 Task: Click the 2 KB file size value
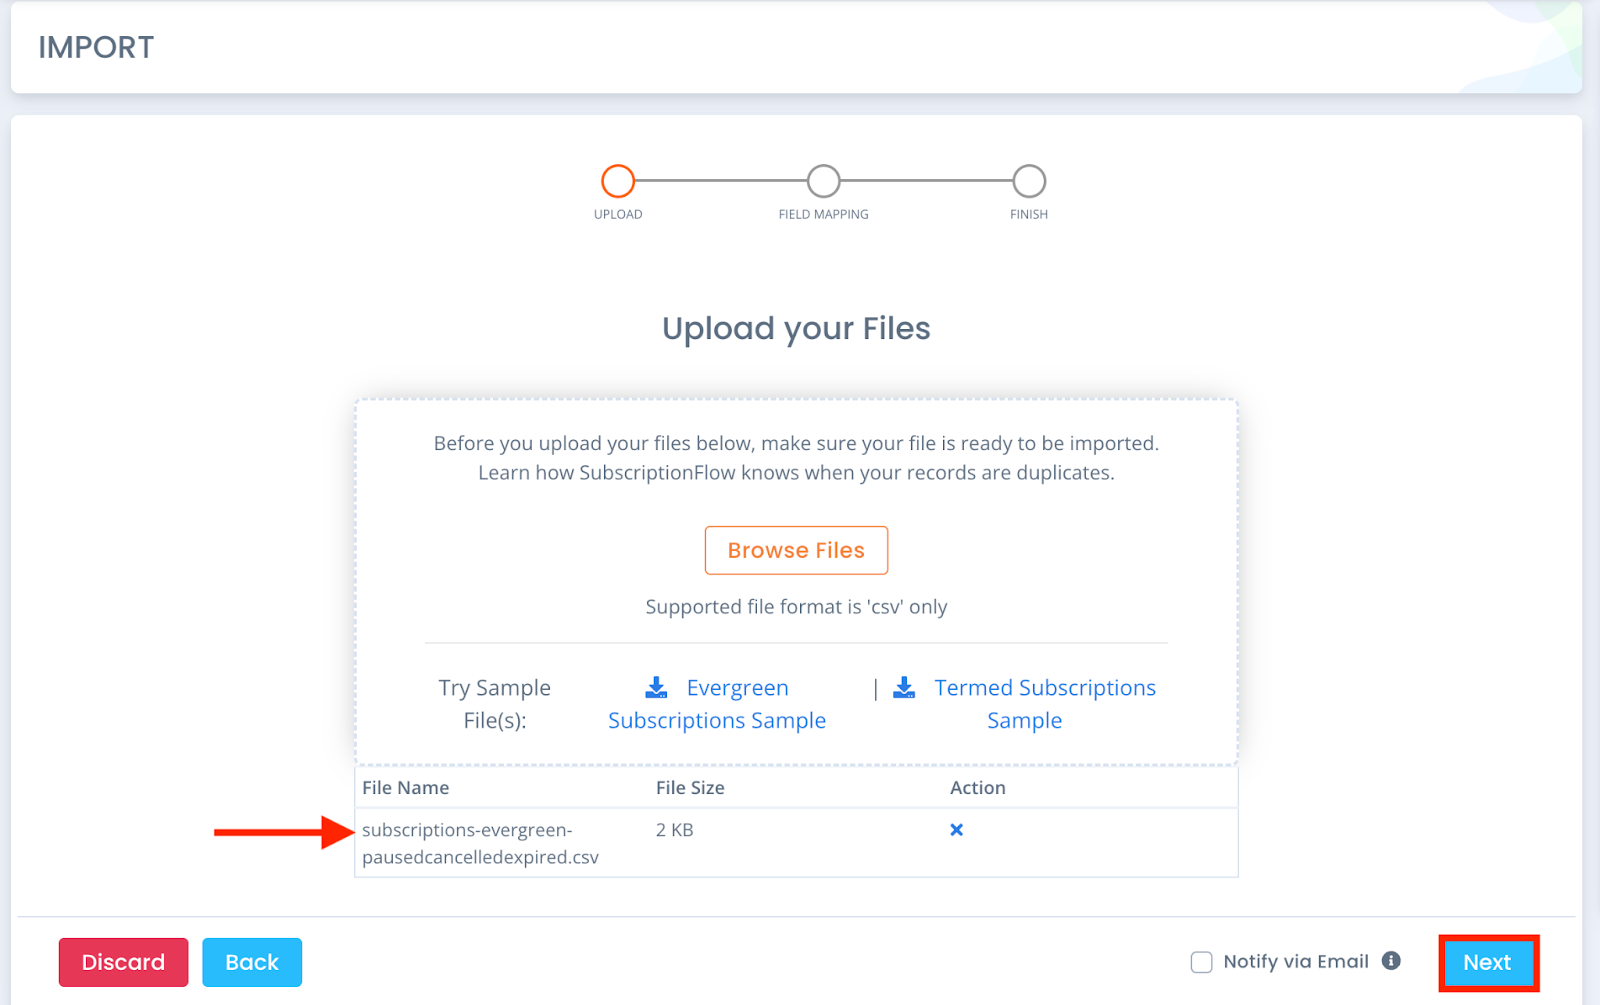pyautogui.click(x=675, y=830)
